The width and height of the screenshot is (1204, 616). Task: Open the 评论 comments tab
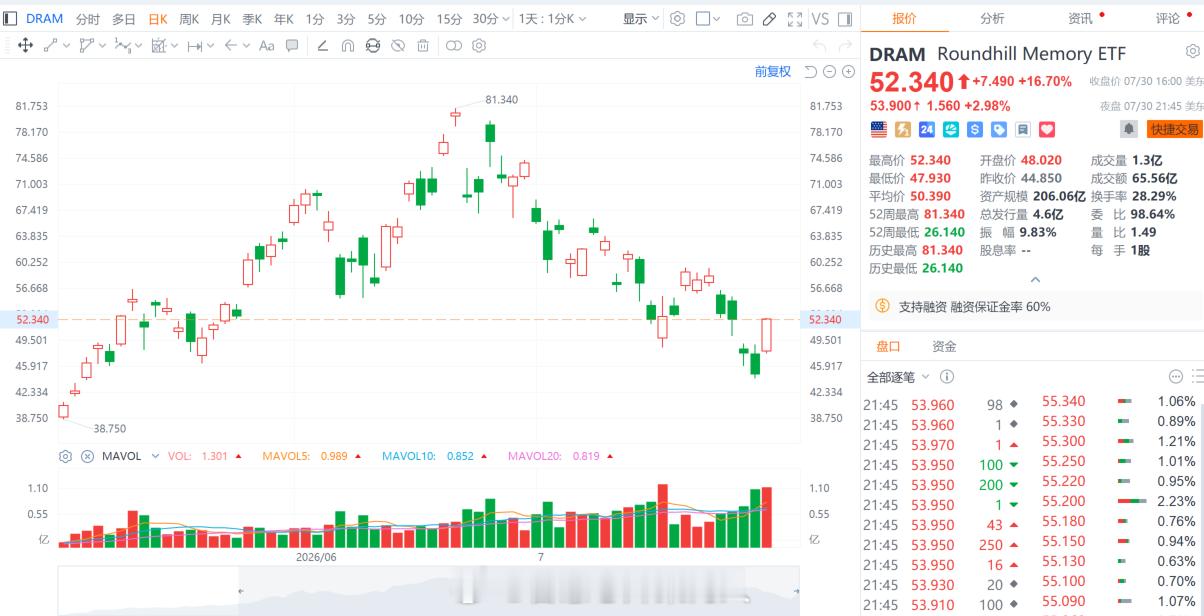coord(1168,18)
